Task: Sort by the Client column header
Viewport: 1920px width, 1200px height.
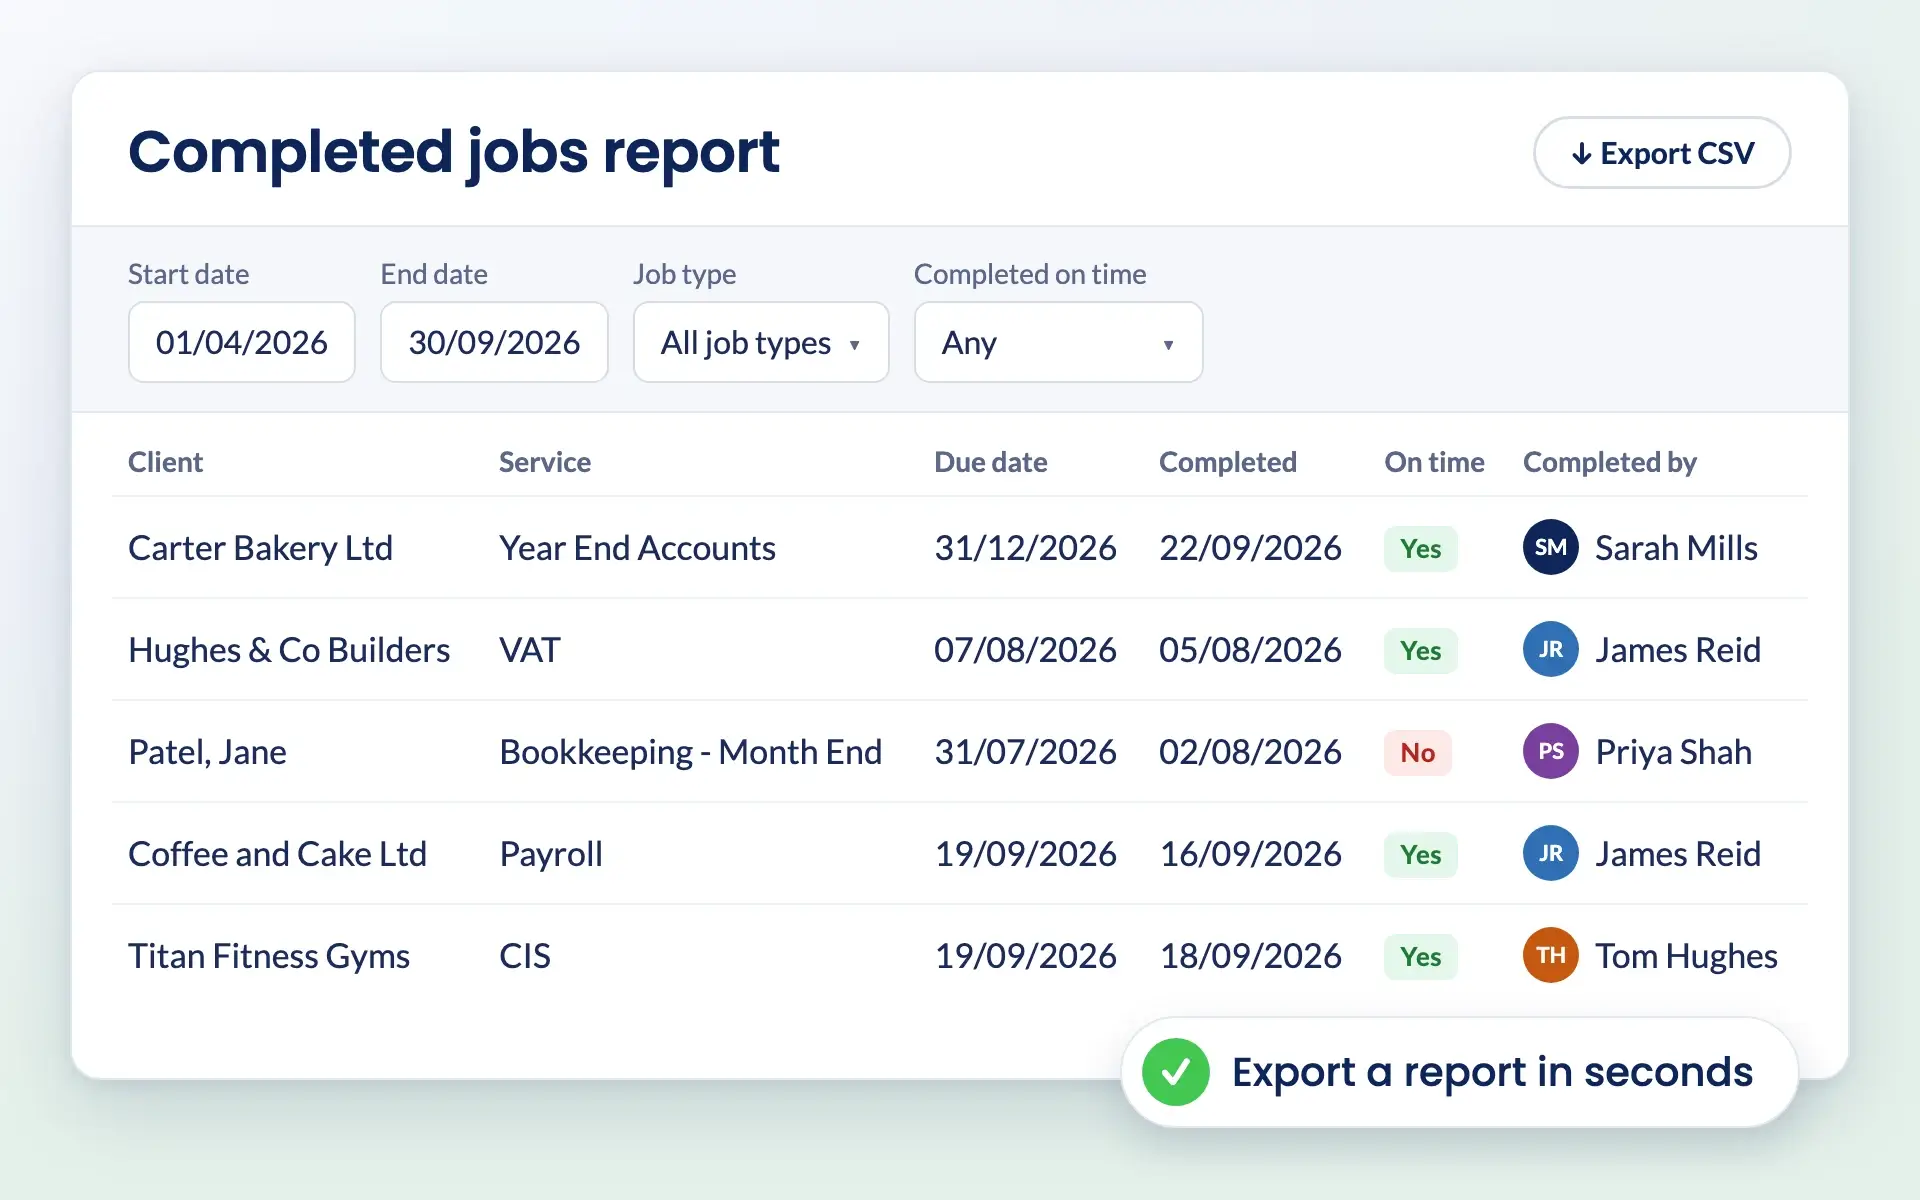Action: tap(165, 462)
